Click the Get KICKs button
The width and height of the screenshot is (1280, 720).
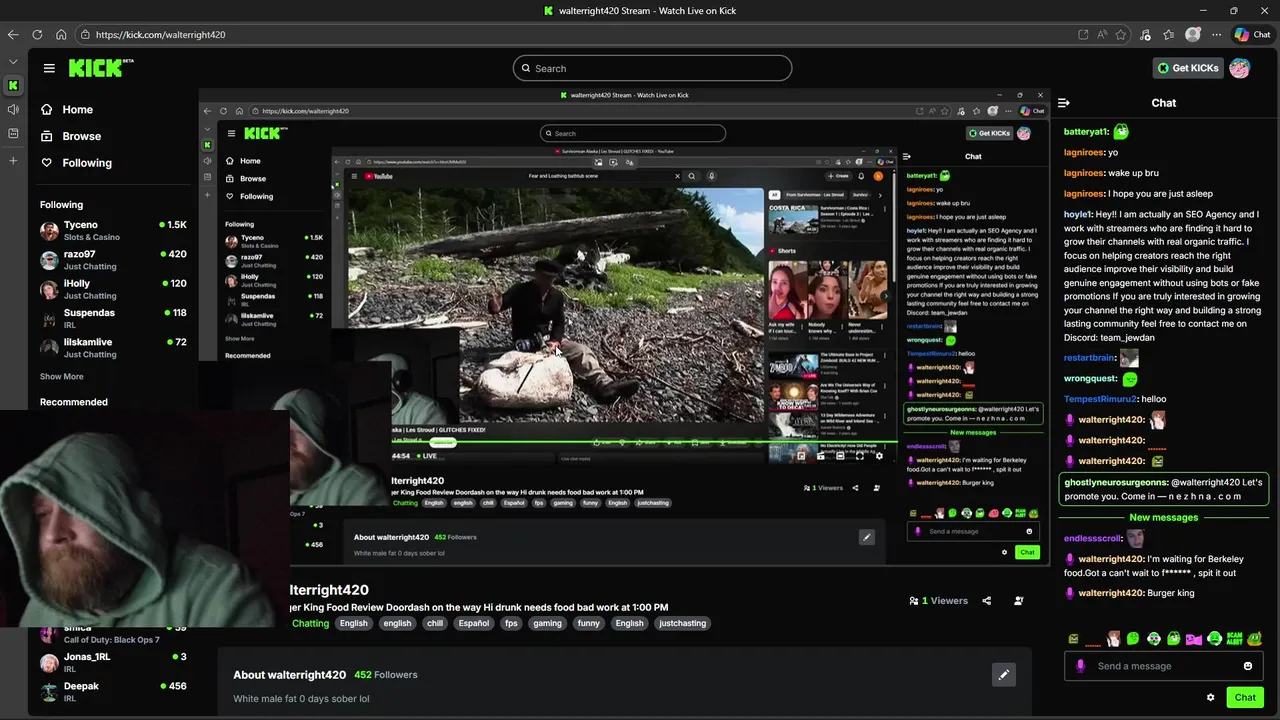[x=1188, y=68]
